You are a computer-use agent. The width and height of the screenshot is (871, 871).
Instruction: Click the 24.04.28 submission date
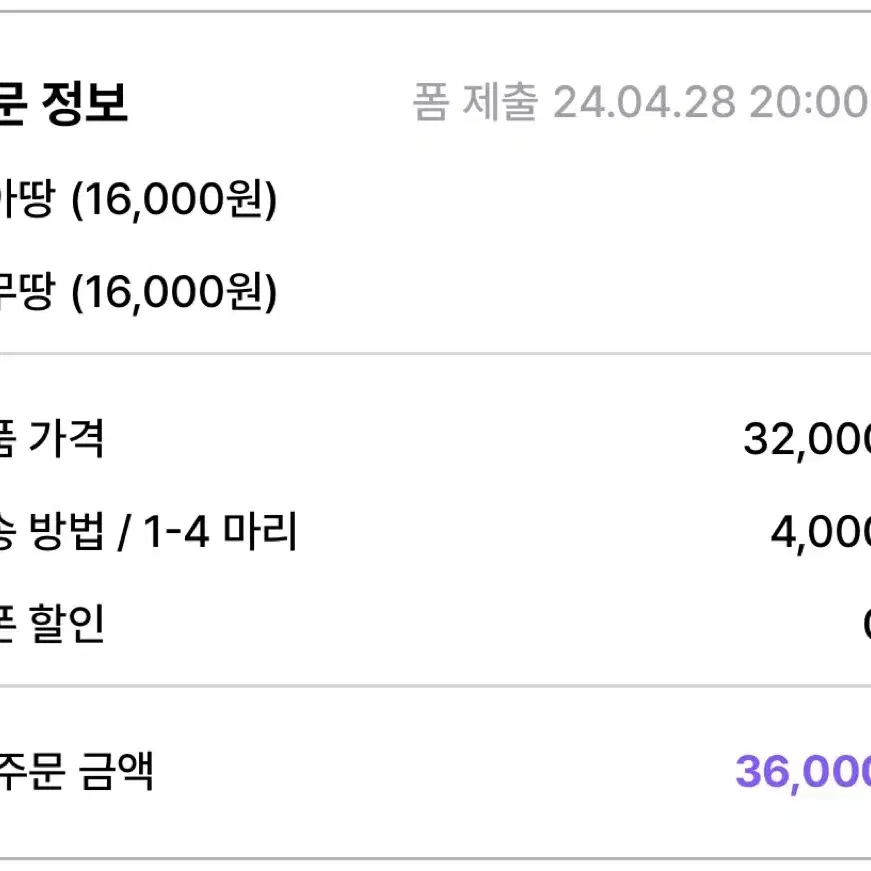[x=644, y=103]
